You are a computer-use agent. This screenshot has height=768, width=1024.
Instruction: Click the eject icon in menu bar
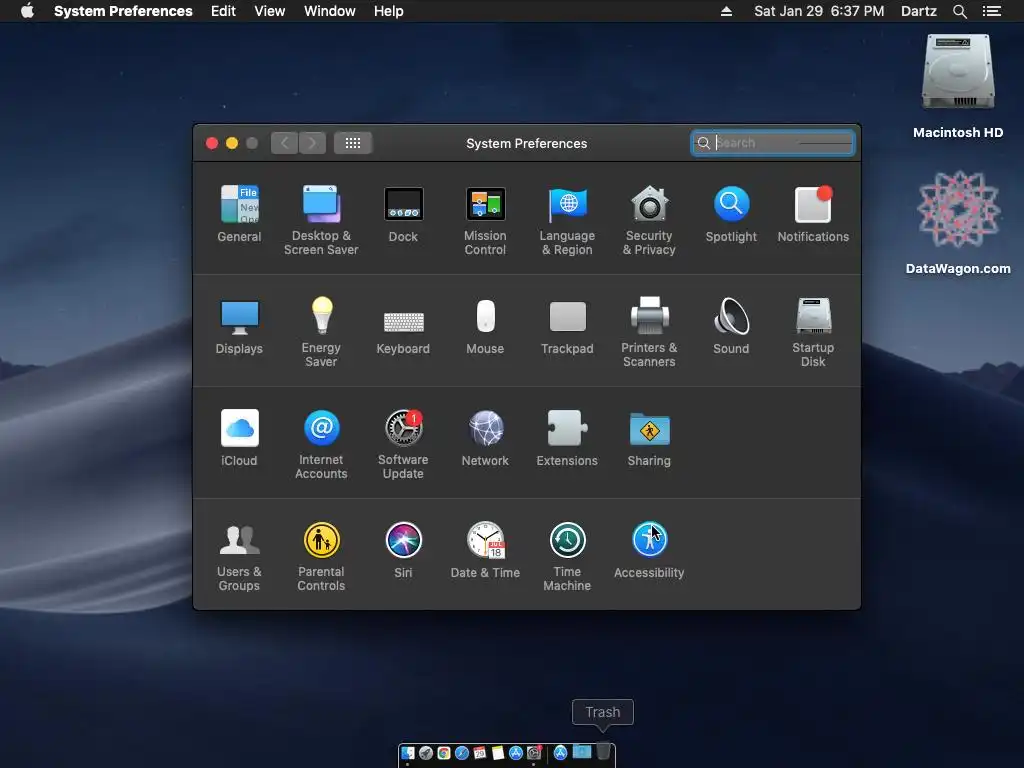(726, 11)
